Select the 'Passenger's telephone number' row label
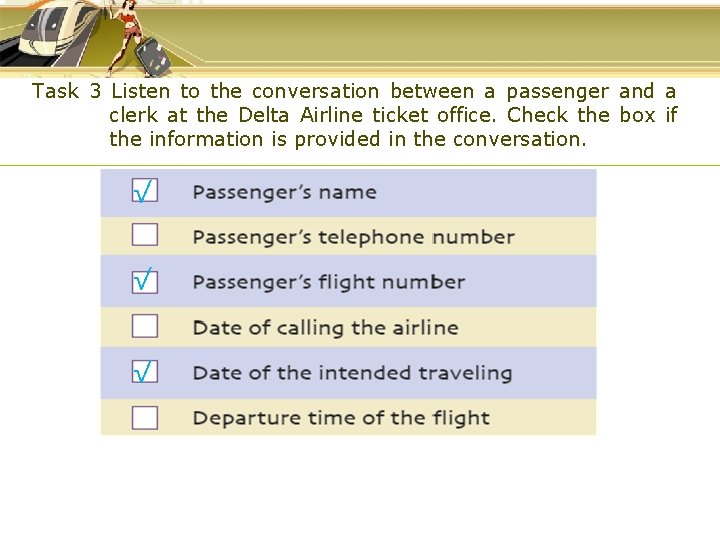The image size is (720, 540). tap(353, 237)
